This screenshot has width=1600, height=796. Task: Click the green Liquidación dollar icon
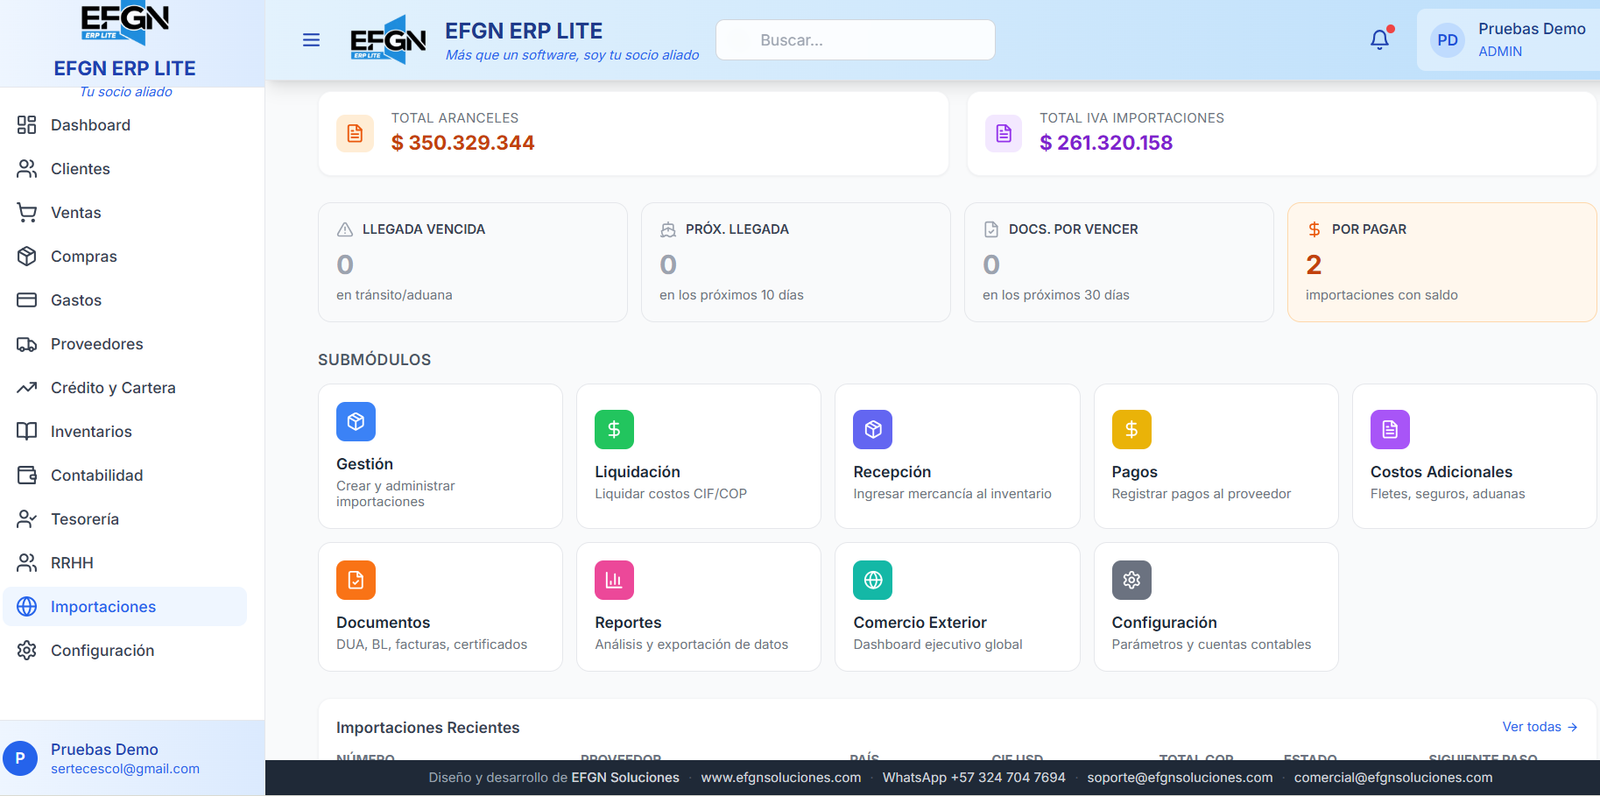pyautogui.click(x=614, y=430)
